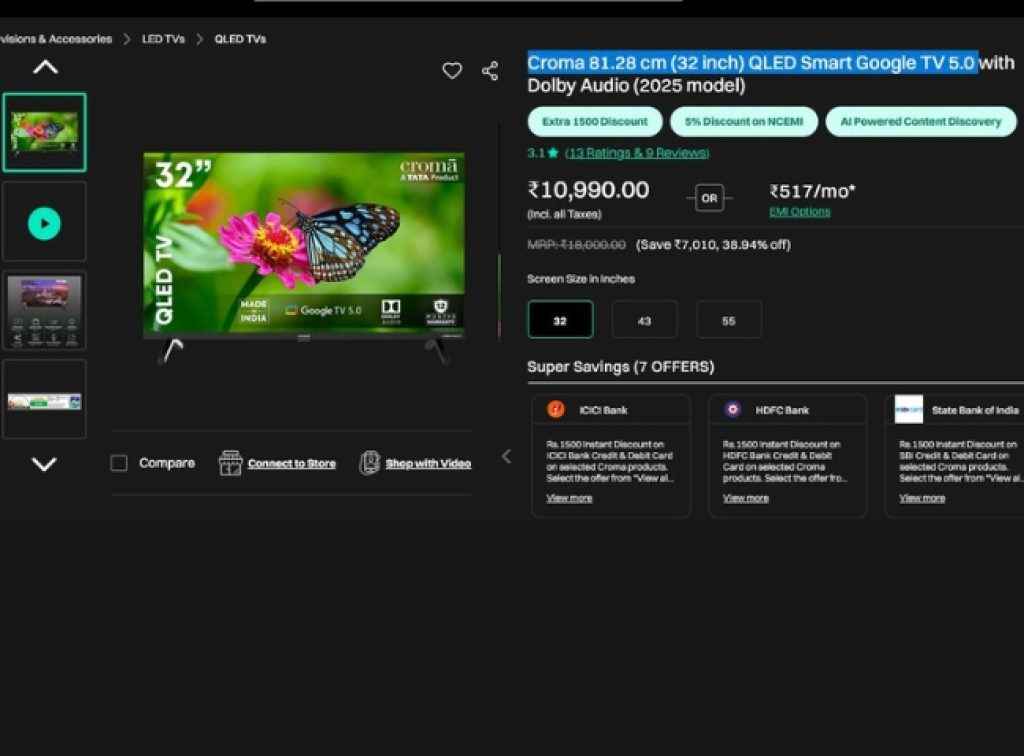
Task: Select the first product thumbnail
Action: (x=44, y=131)
